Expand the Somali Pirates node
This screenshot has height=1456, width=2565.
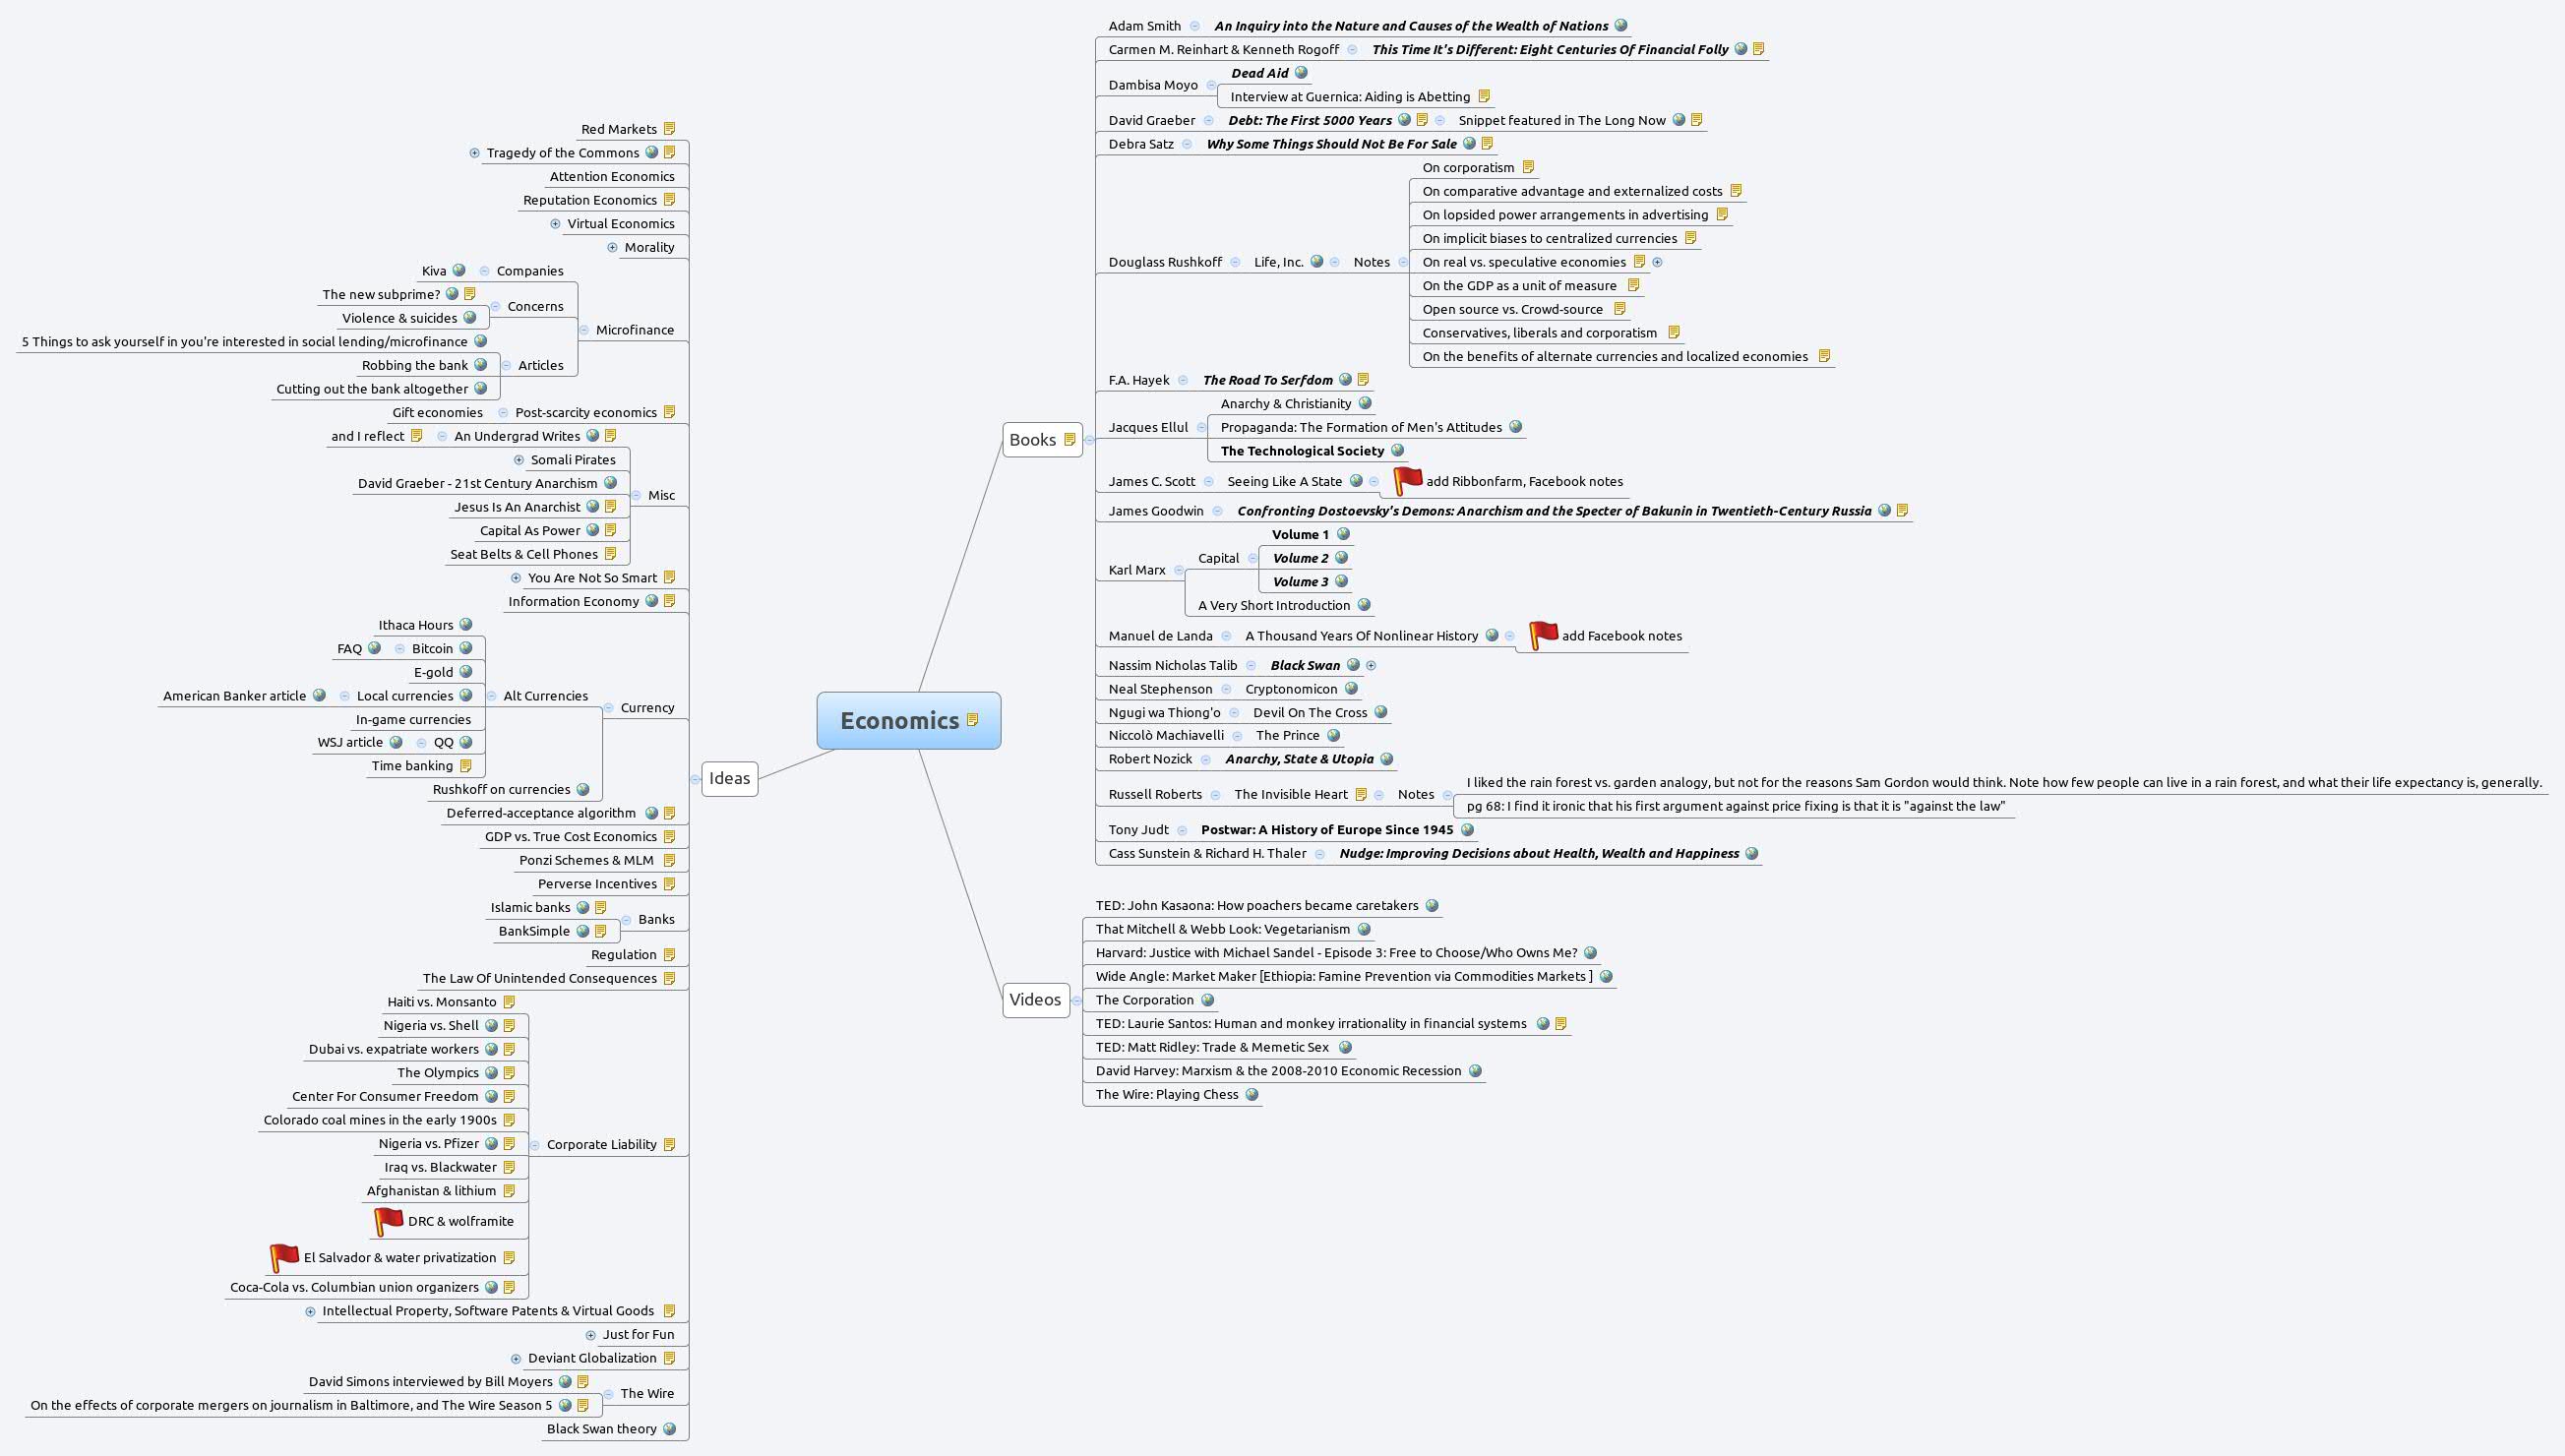pyautogui.click(x=518, y=459)
